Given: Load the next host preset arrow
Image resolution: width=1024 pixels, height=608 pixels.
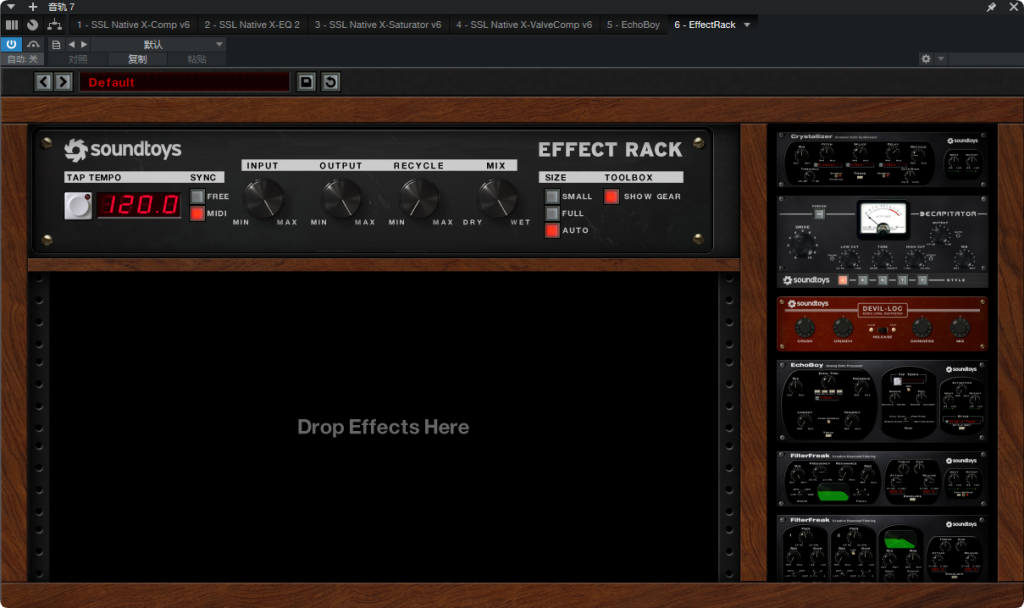Looking at the screenshot, I should [x=84, y=44].
